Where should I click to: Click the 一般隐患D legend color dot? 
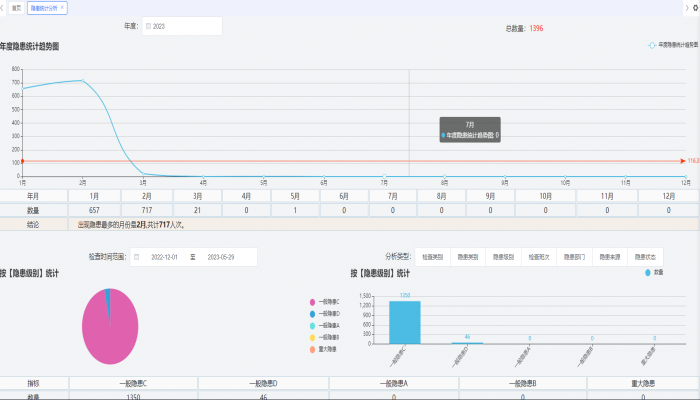point(313,314)
